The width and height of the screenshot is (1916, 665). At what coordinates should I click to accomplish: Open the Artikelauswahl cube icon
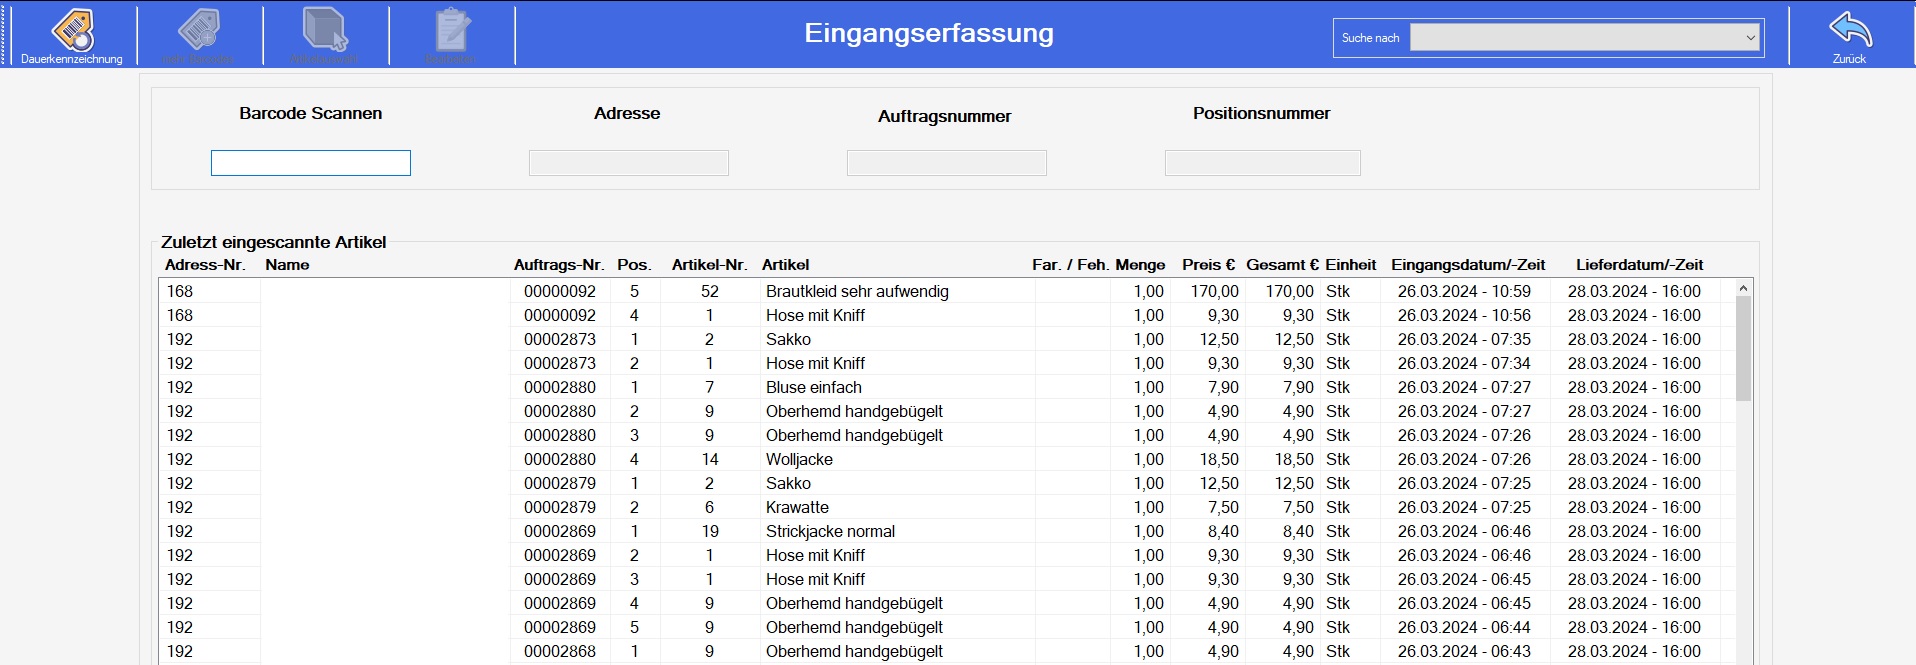pos(324,35)
